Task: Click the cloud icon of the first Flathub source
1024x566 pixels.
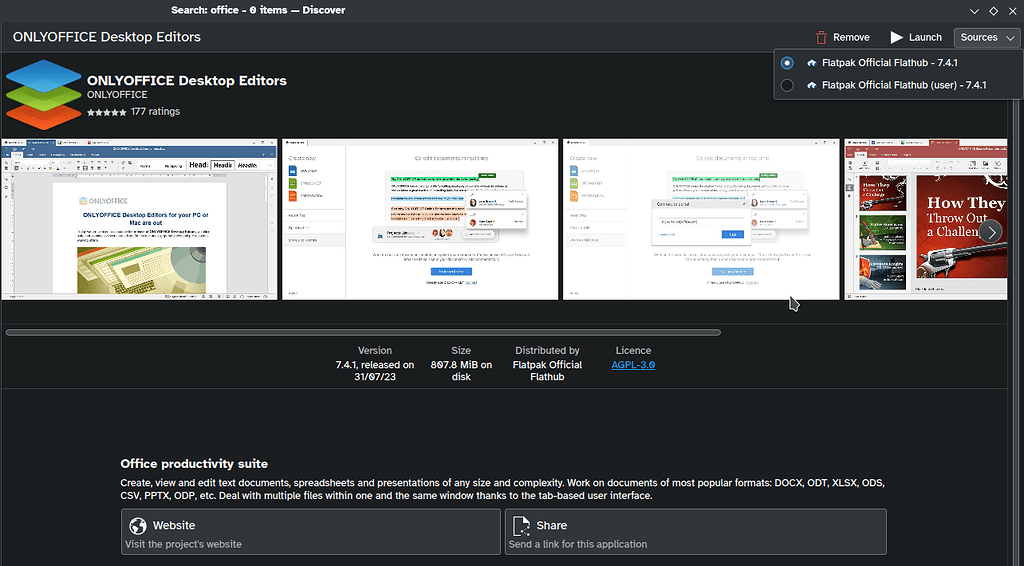Action: (x=812, y=63)
